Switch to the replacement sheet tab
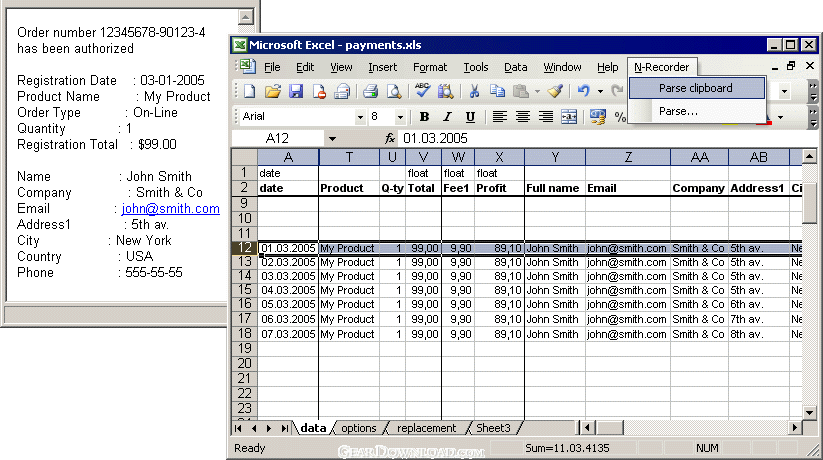The width and height of the screenshot is (823, 460). pos(426,428)
